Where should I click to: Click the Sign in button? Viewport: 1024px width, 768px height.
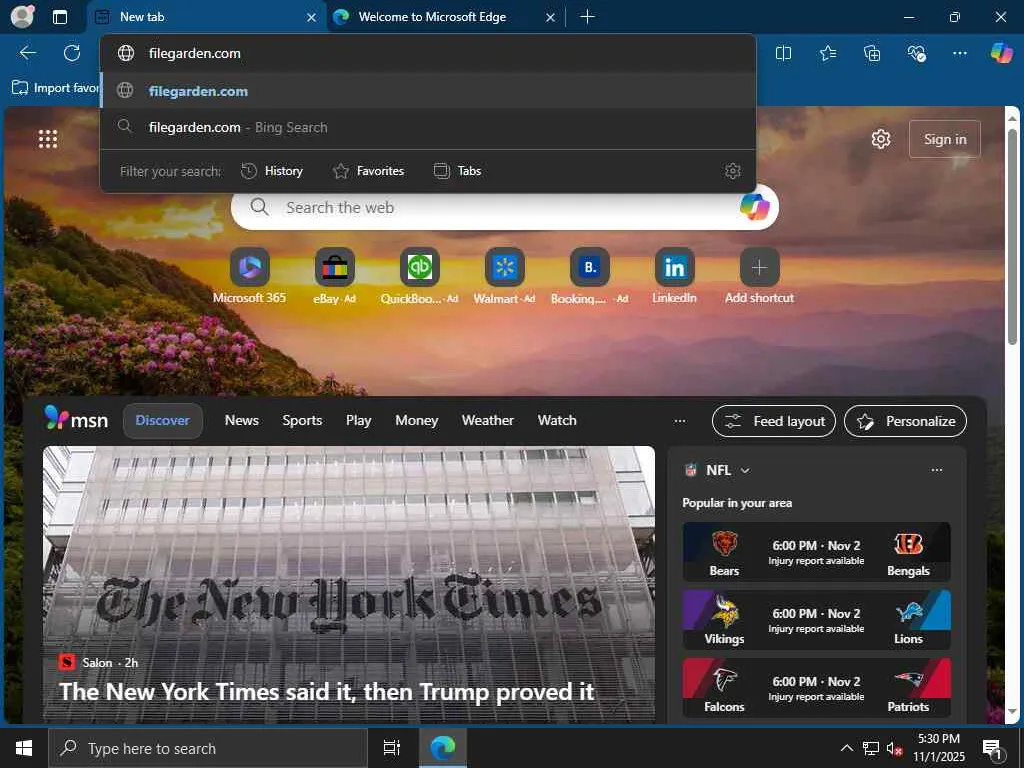pyautogui.click(x=944, y=139)
